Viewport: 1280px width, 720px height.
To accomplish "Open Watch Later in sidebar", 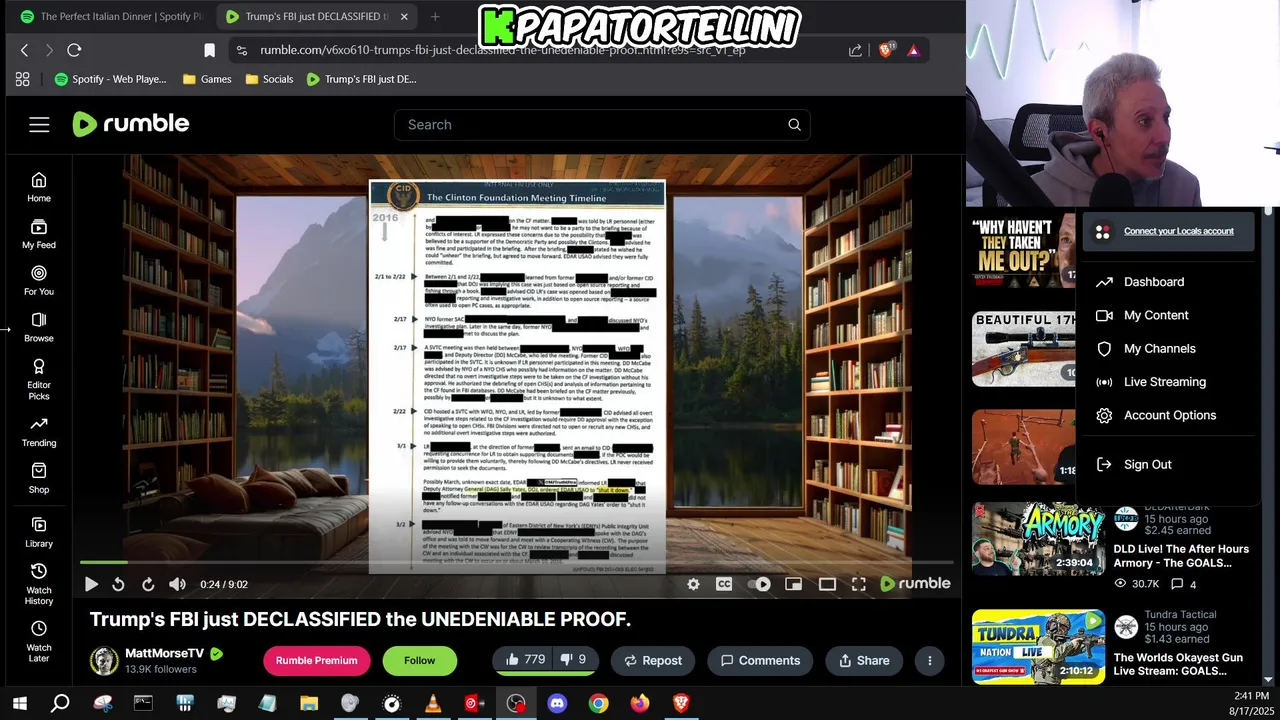I will click(39, 641).
